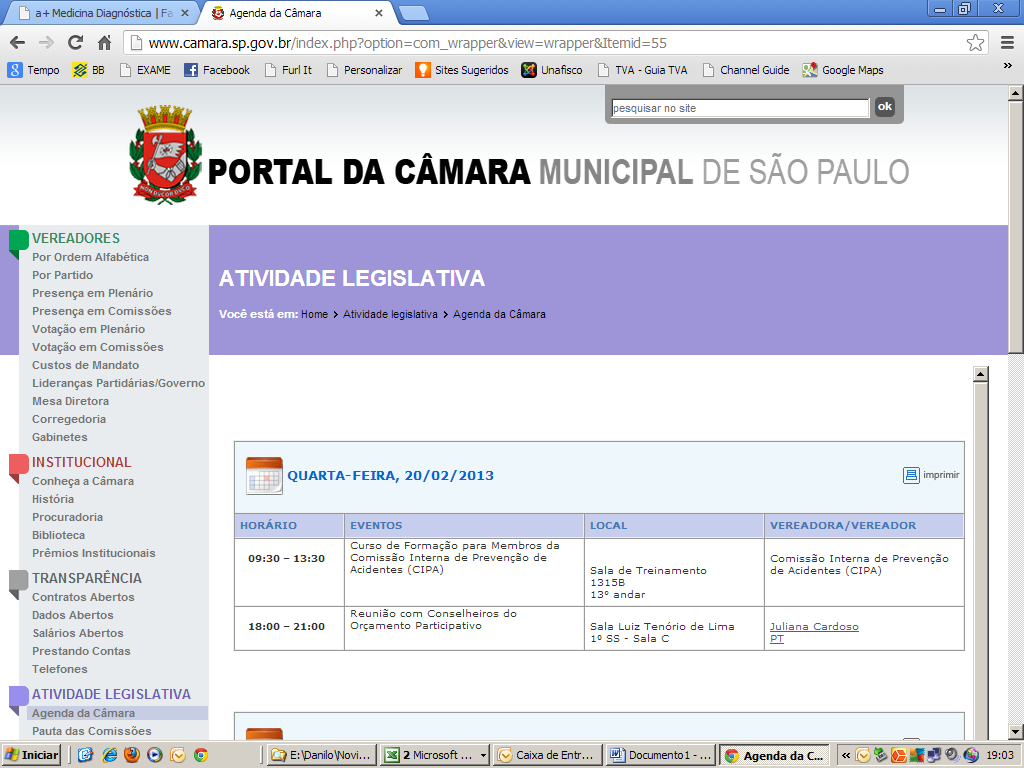Image resolution: width=1024 pixels, height=768 pixels.
Task: Expand hidden system tray icons
Action: pyautogui.click(x=846, y=756)
